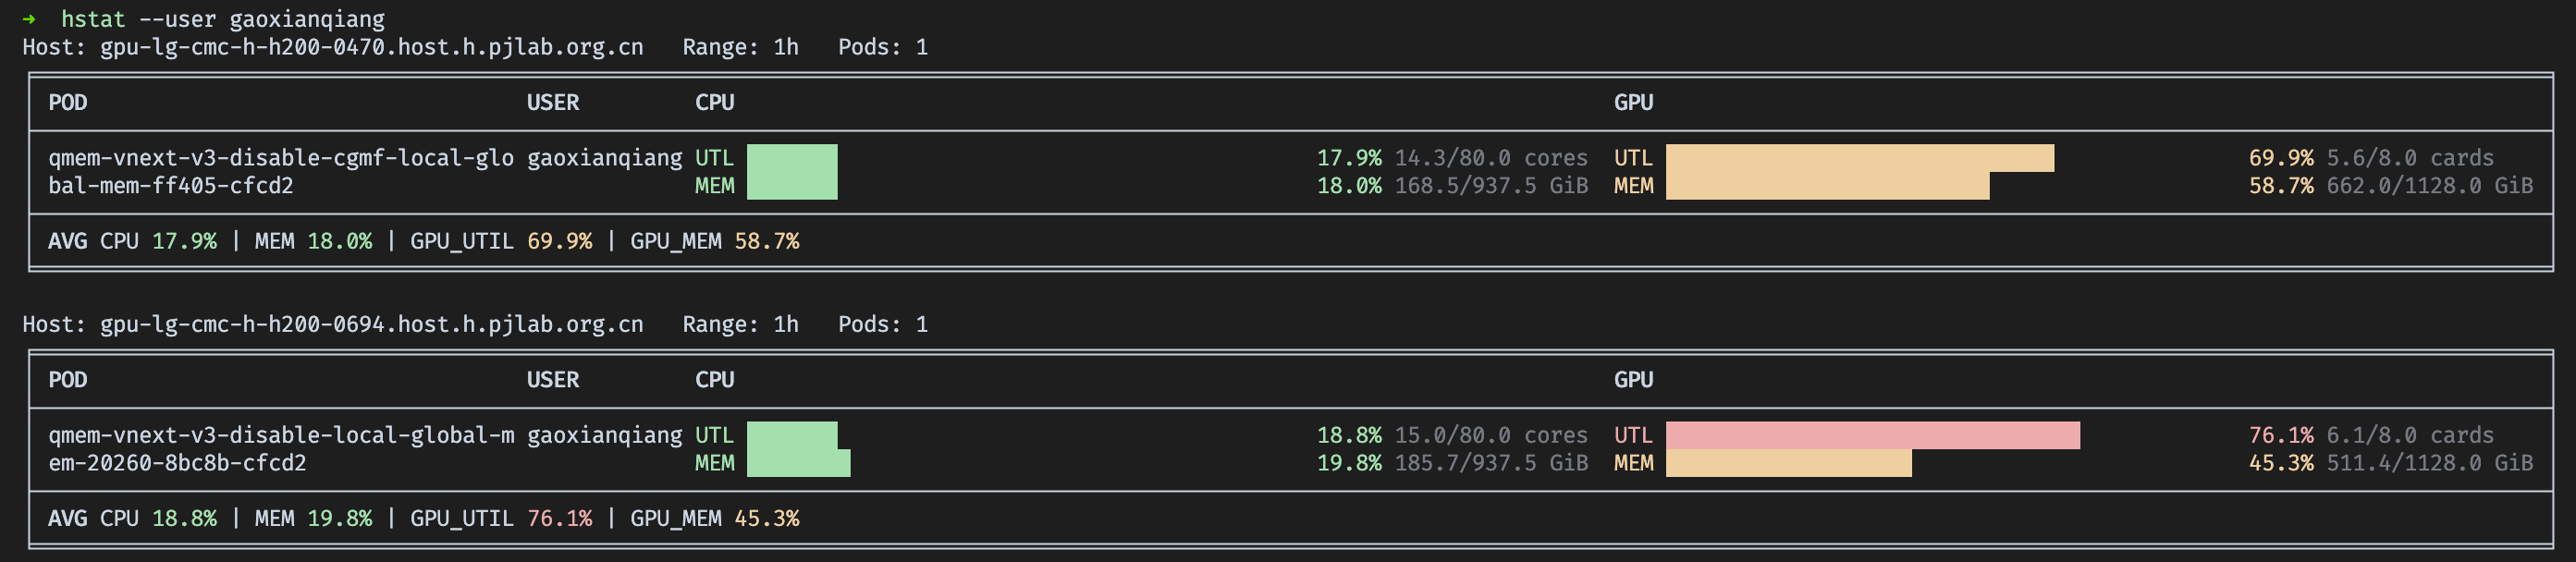The width and height of the screenshot is (2576, 562).
Task: Click the green CPU UTL bar, first host
Action: 792,158
